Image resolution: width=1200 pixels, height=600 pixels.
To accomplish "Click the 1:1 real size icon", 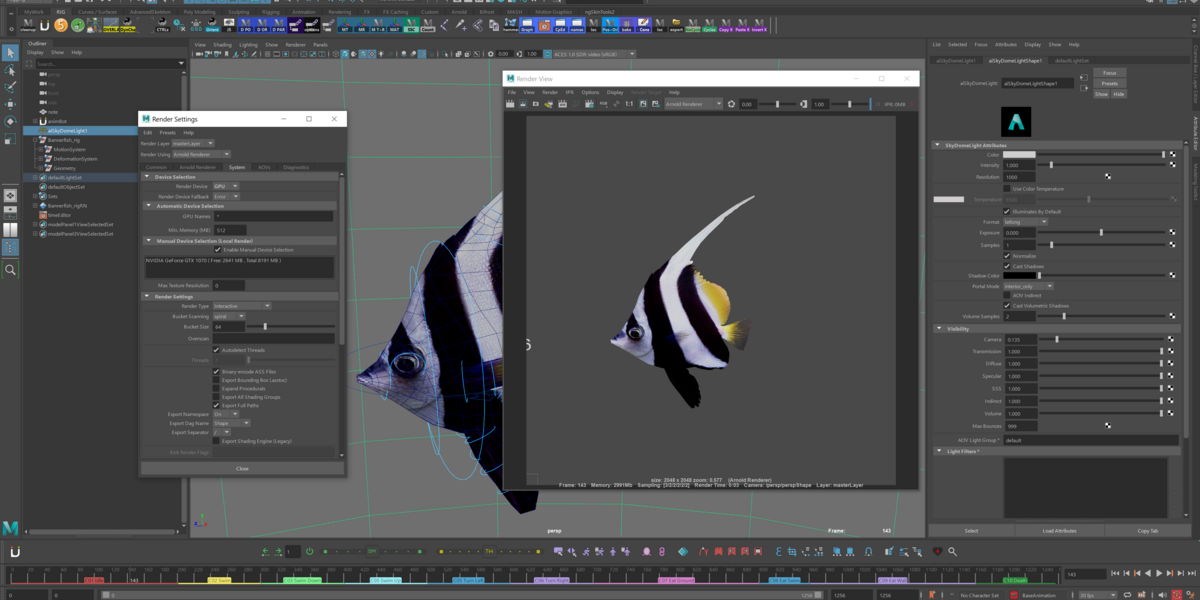I will point(629,104).
